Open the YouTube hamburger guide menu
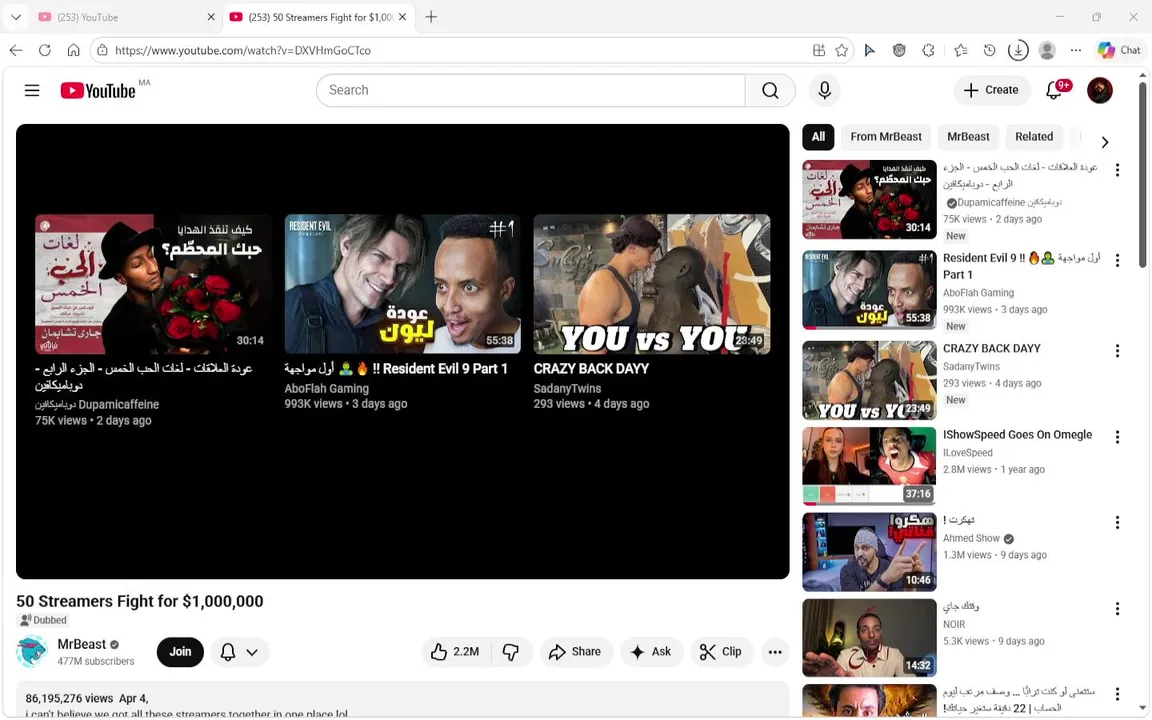 (32, 90)
